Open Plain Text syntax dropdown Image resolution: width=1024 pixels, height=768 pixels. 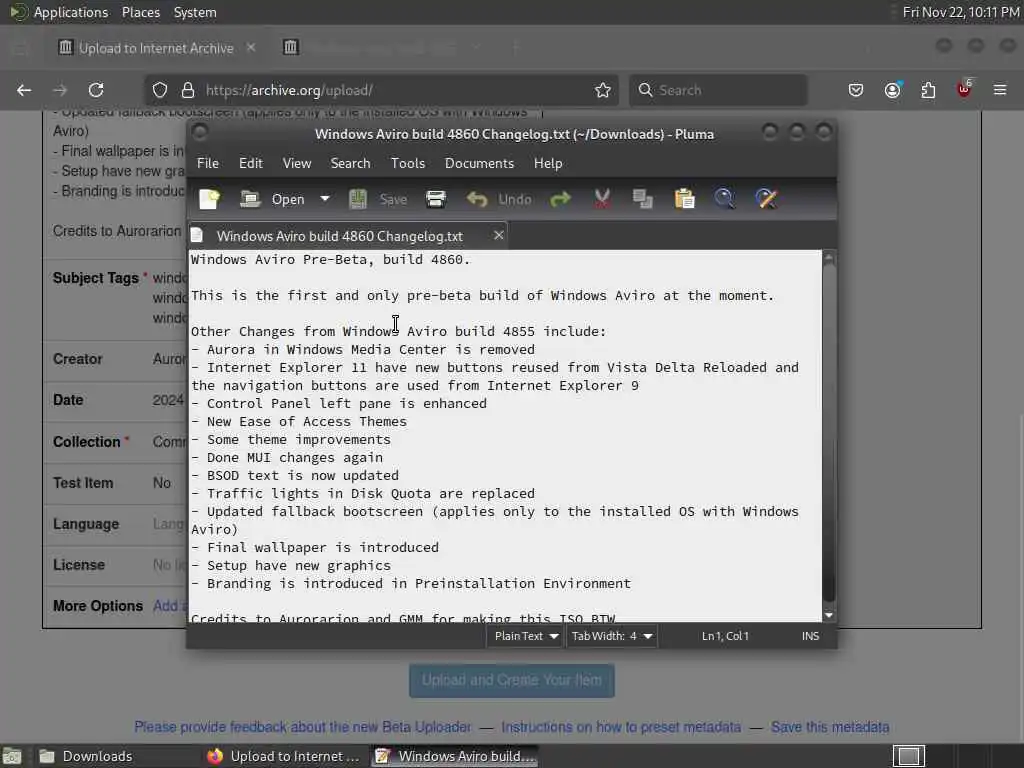pyautogui.click(x=526, y=635)
